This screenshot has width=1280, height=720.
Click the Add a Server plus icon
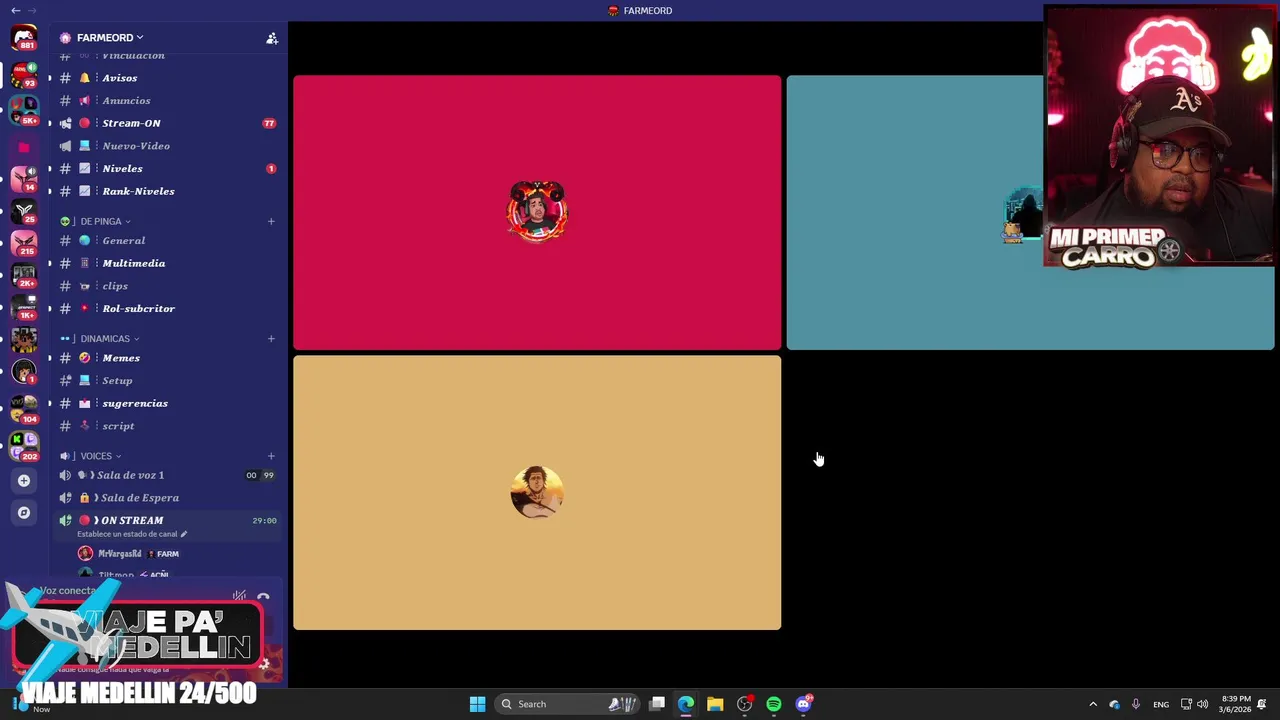(24, 480)
